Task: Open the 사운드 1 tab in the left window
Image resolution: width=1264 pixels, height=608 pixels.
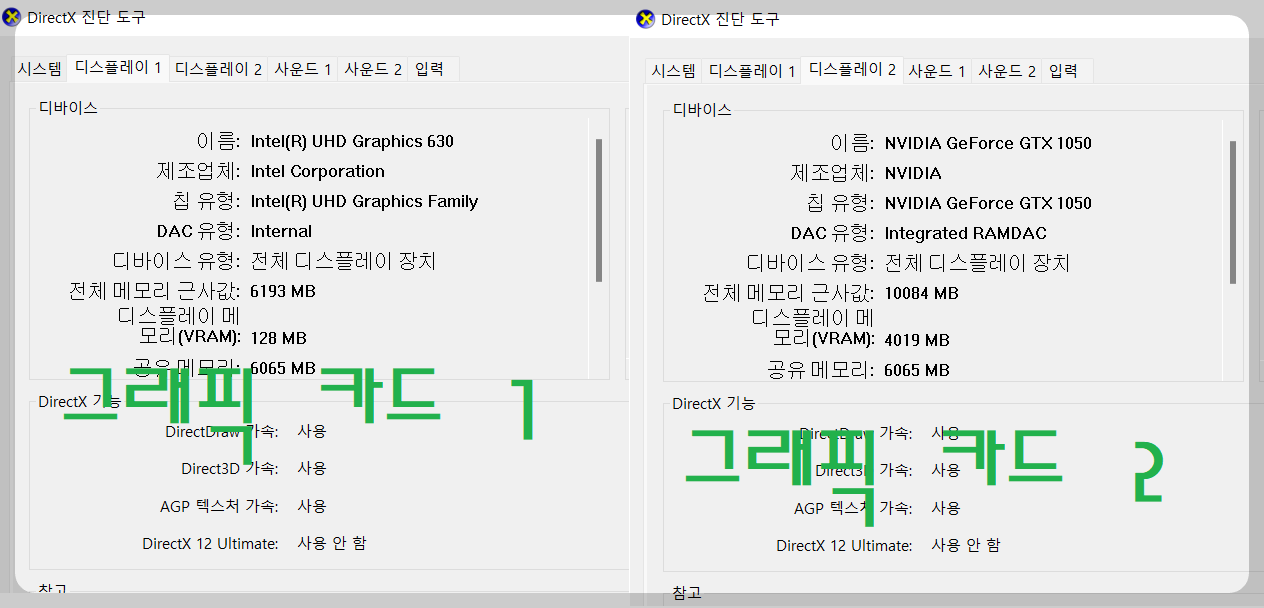Action: coord(303,69)
